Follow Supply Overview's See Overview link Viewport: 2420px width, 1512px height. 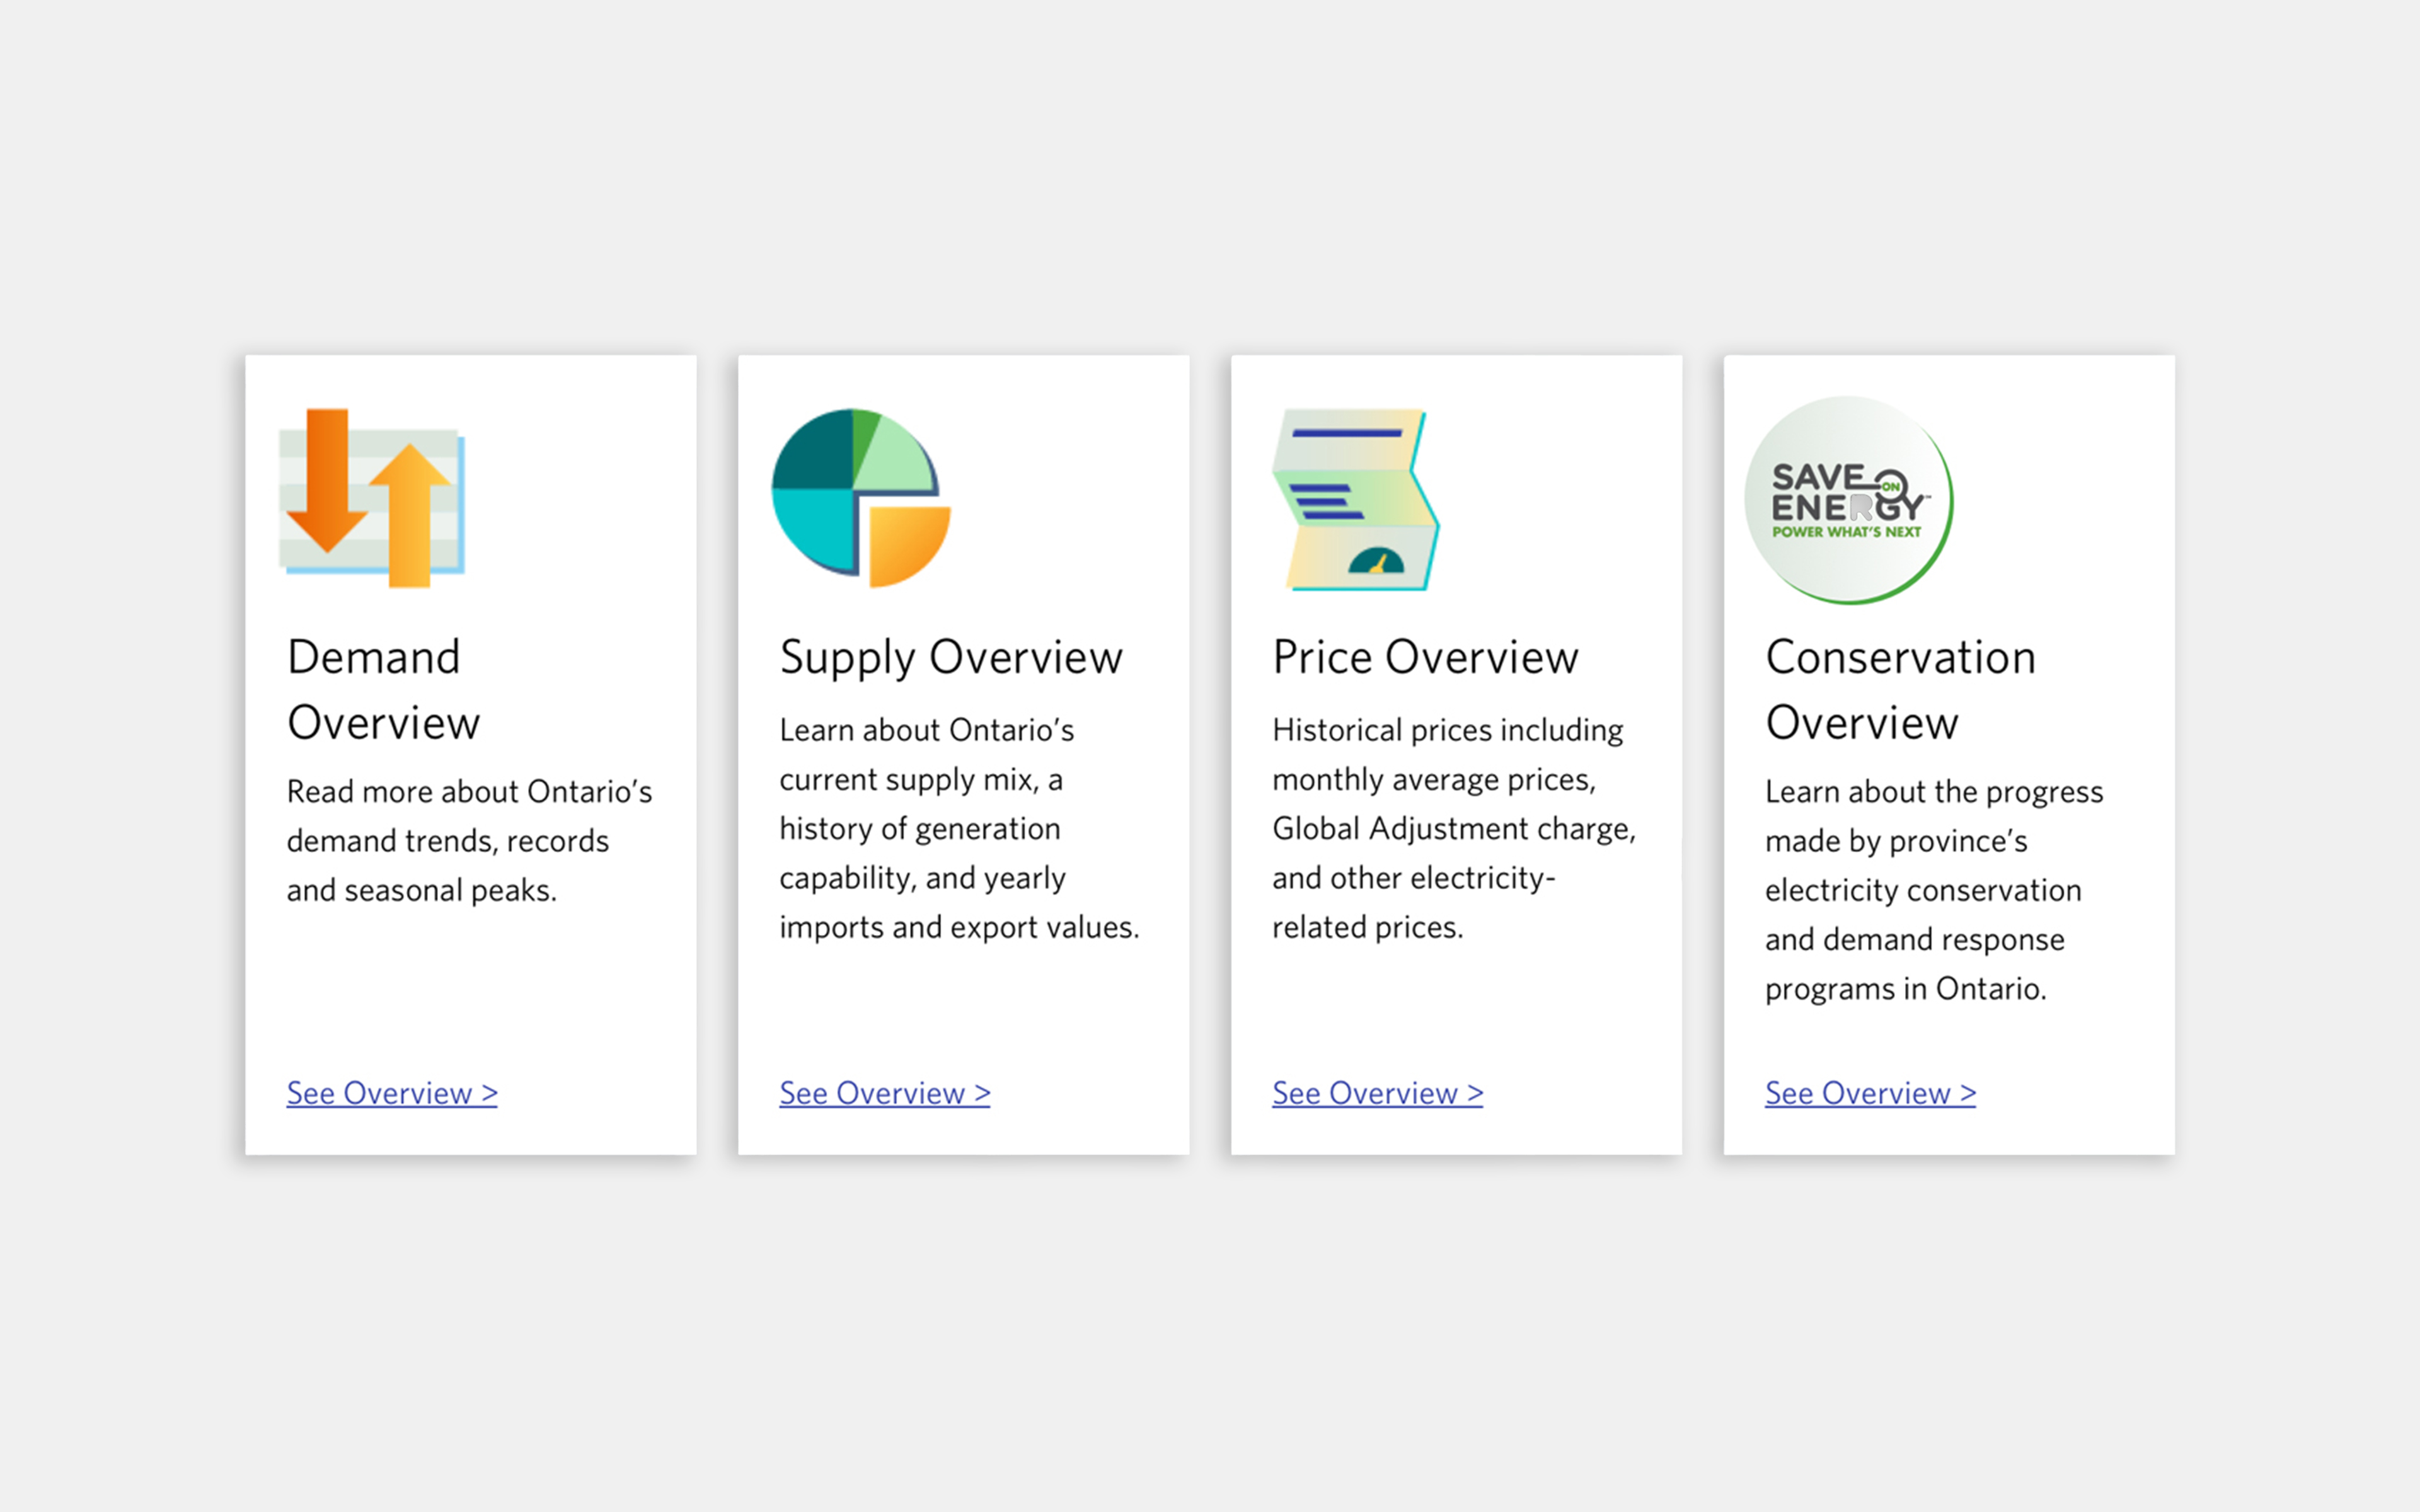(885, 1093)
